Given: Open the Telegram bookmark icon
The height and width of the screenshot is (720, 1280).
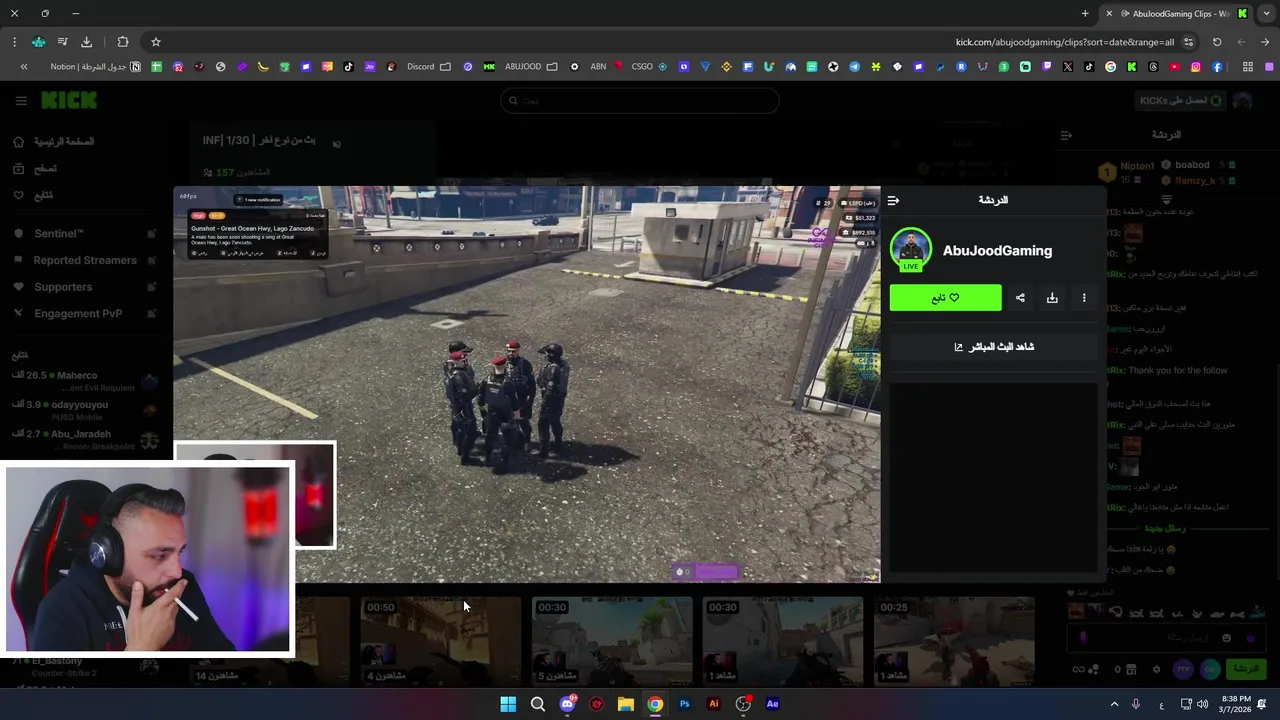Looking at the screenshot, I should tap(854, 67).
